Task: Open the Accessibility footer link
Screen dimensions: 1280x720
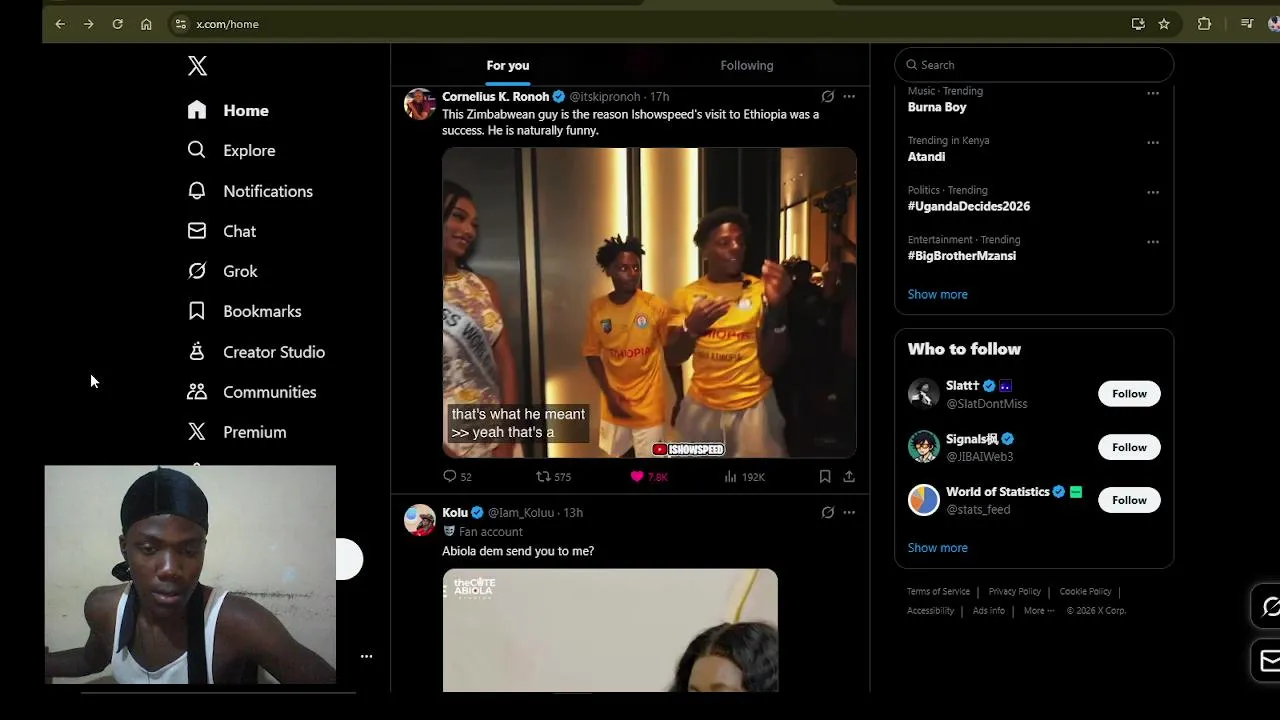Action: 930,611
